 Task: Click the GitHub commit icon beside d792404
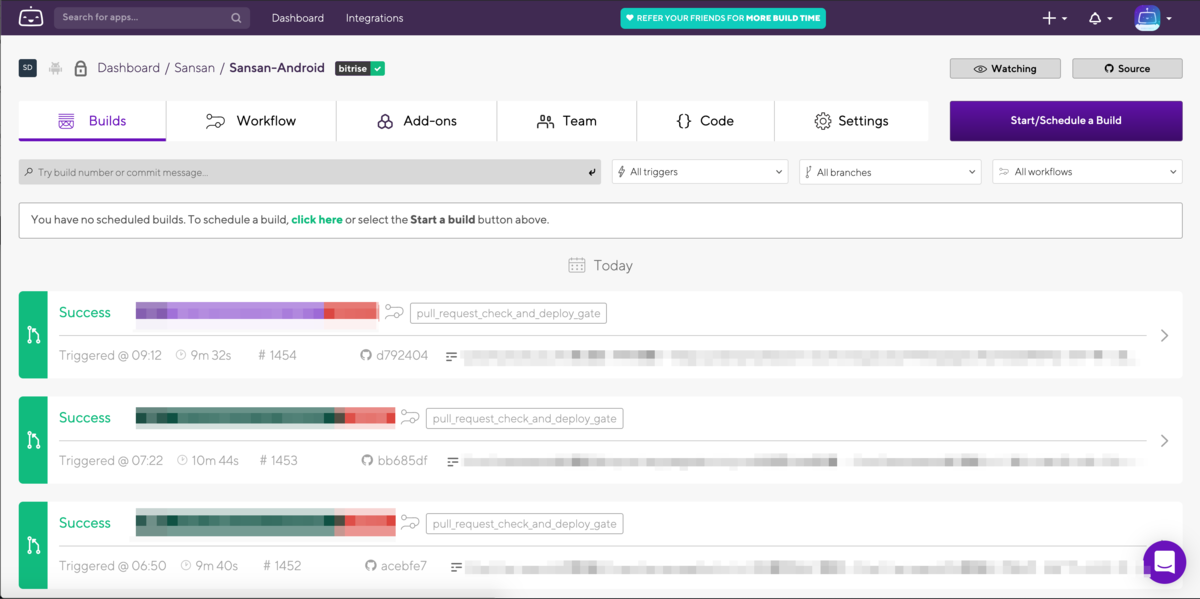[366, 355]
